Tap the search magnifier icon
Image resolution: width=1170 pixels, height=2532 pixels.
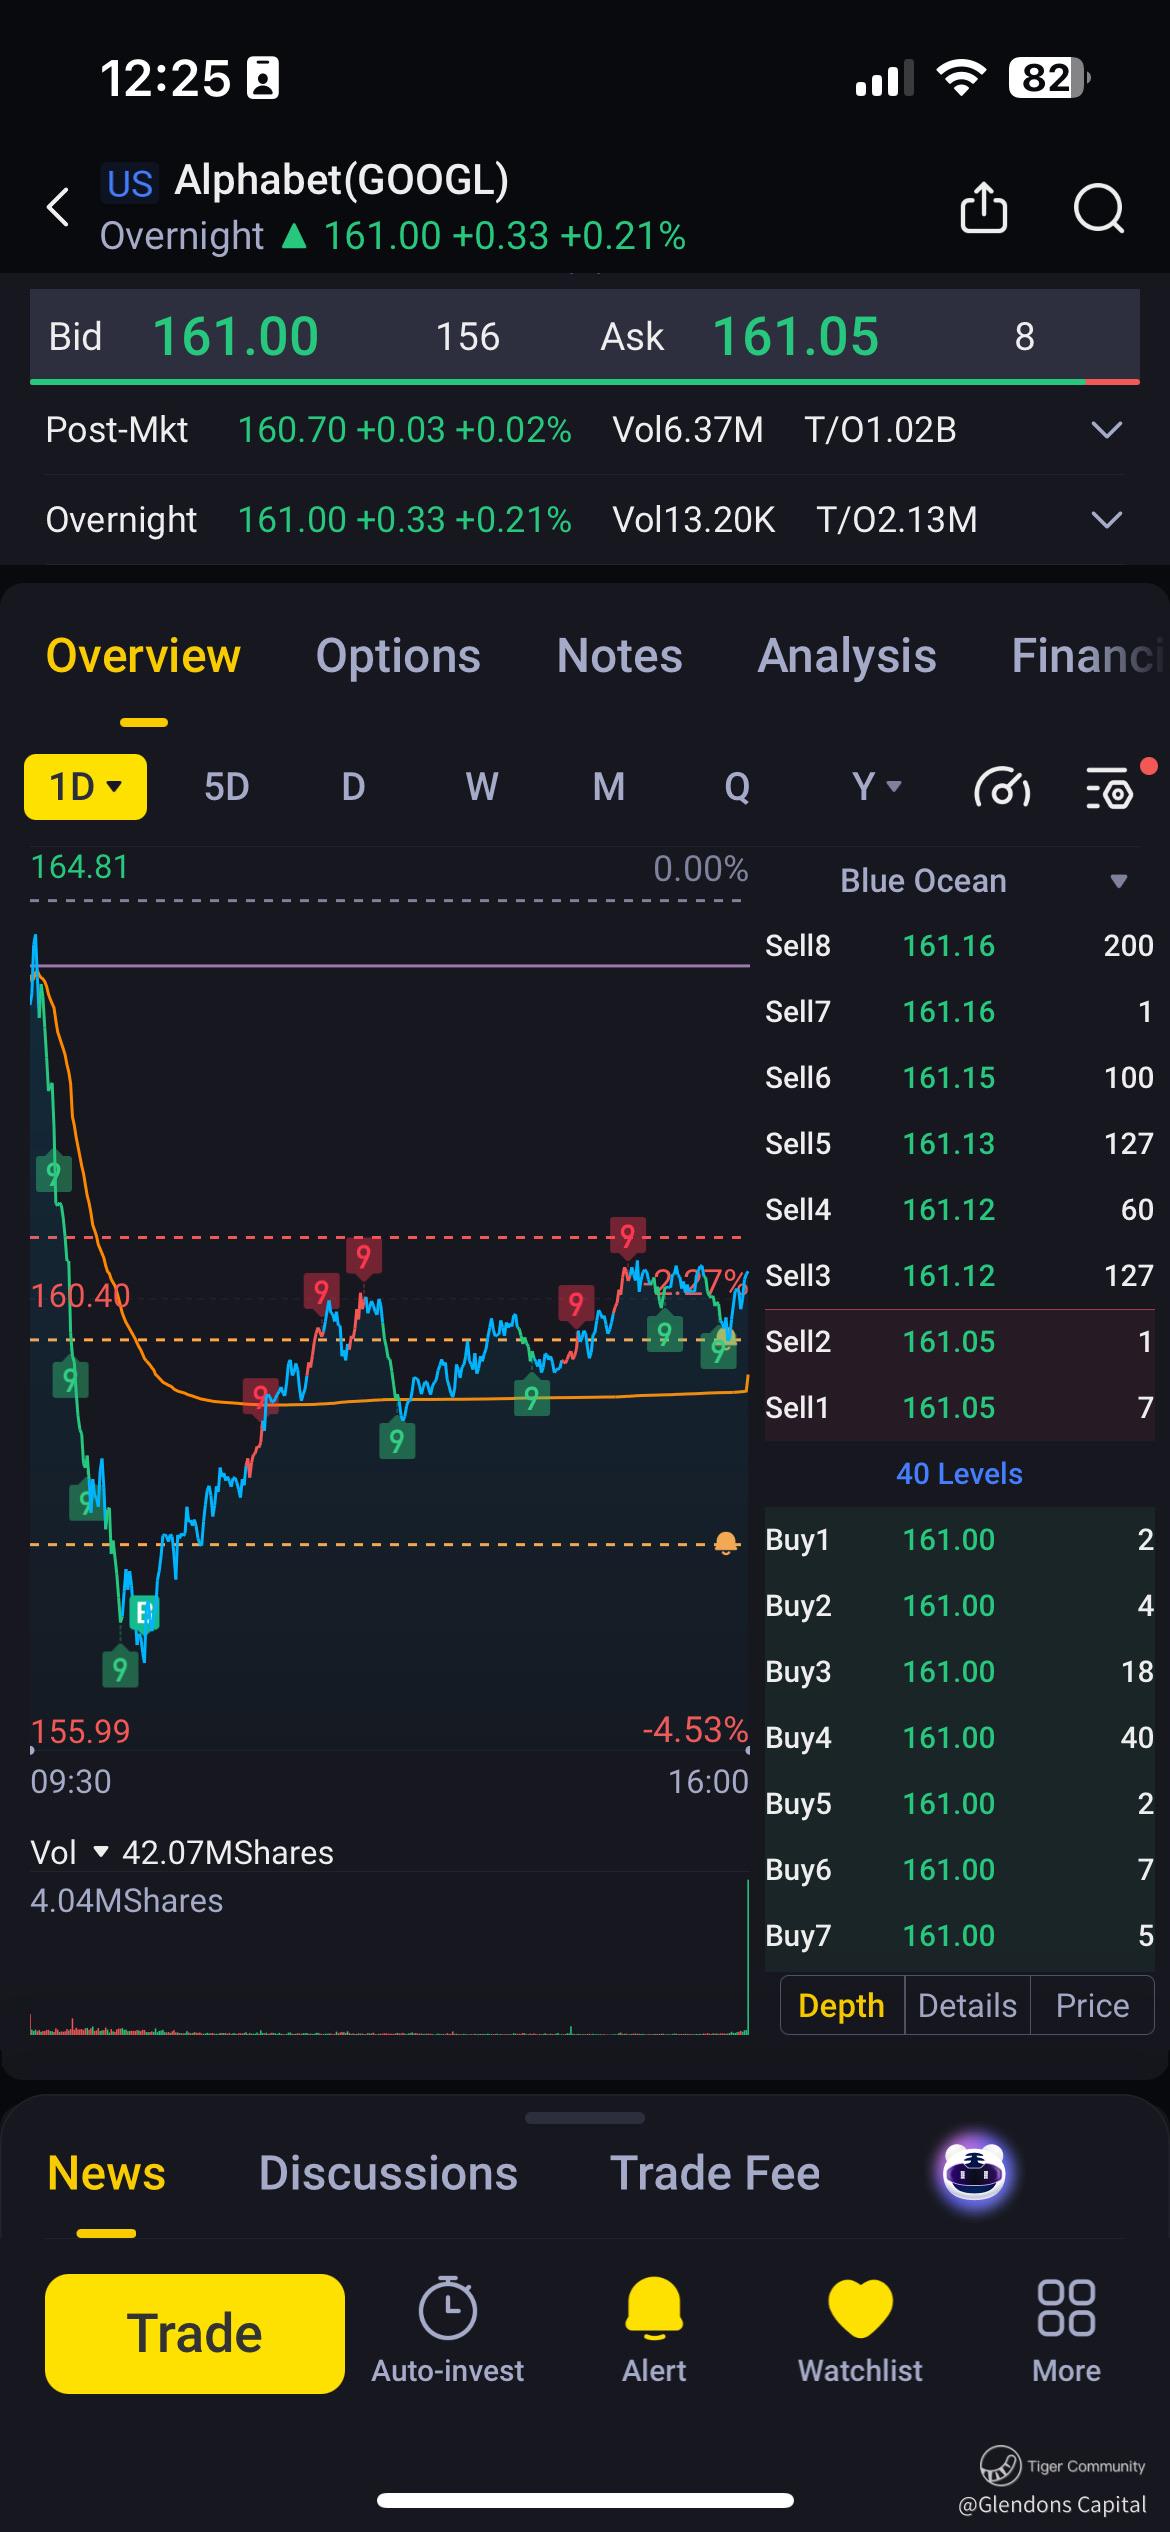[x=1099, y=208]
